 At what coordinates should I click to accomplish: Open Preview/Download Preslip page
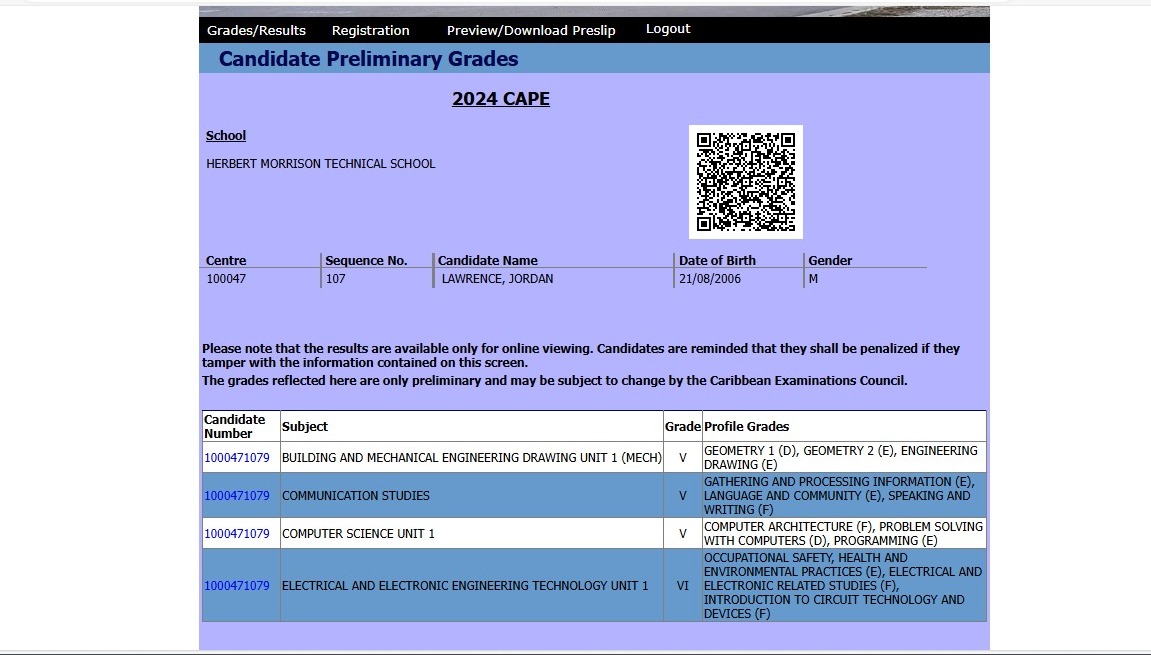point(531,30)
